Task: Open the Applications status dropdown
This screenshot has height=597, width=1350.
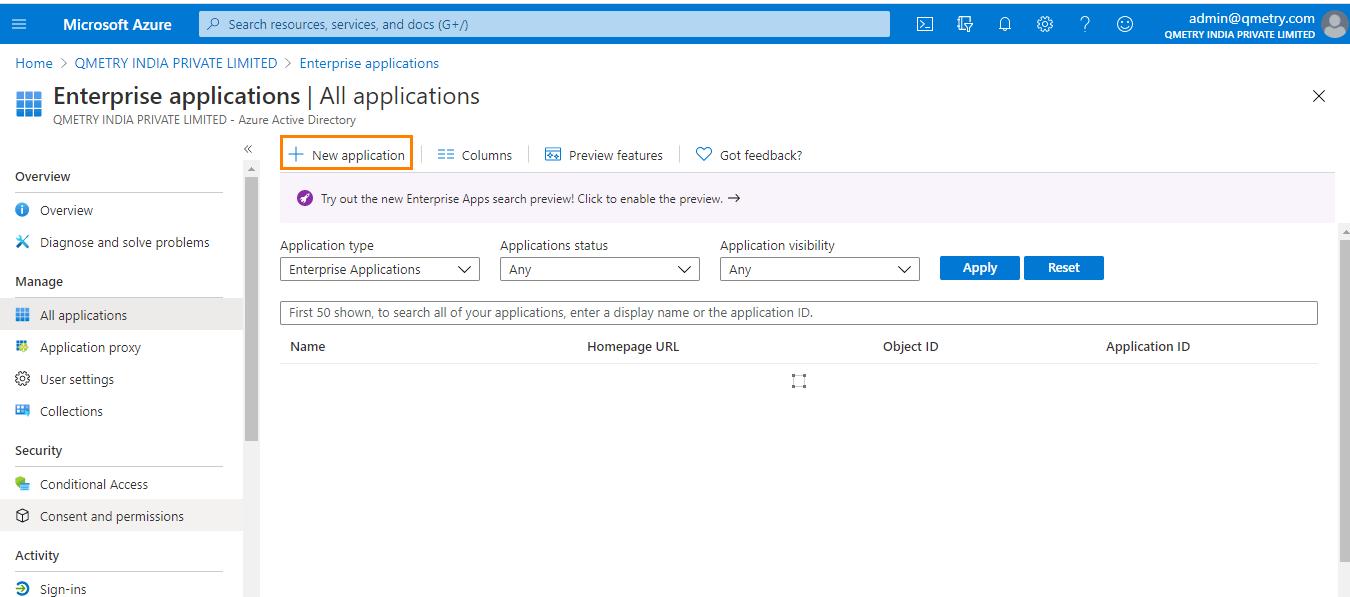Action: [600, 268]
